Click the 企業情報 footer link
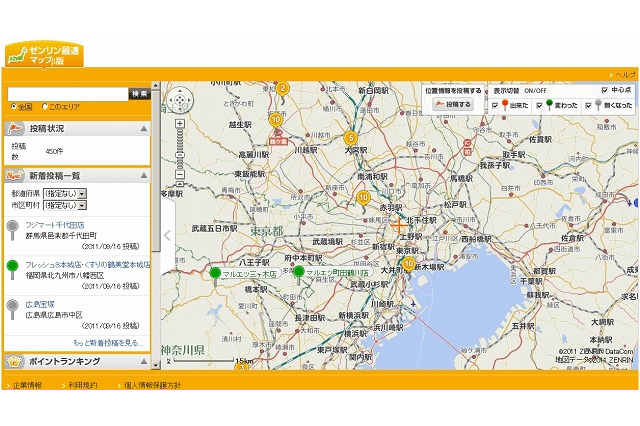The width and height of the screenshot is (640, 426). tap(27, 385)
